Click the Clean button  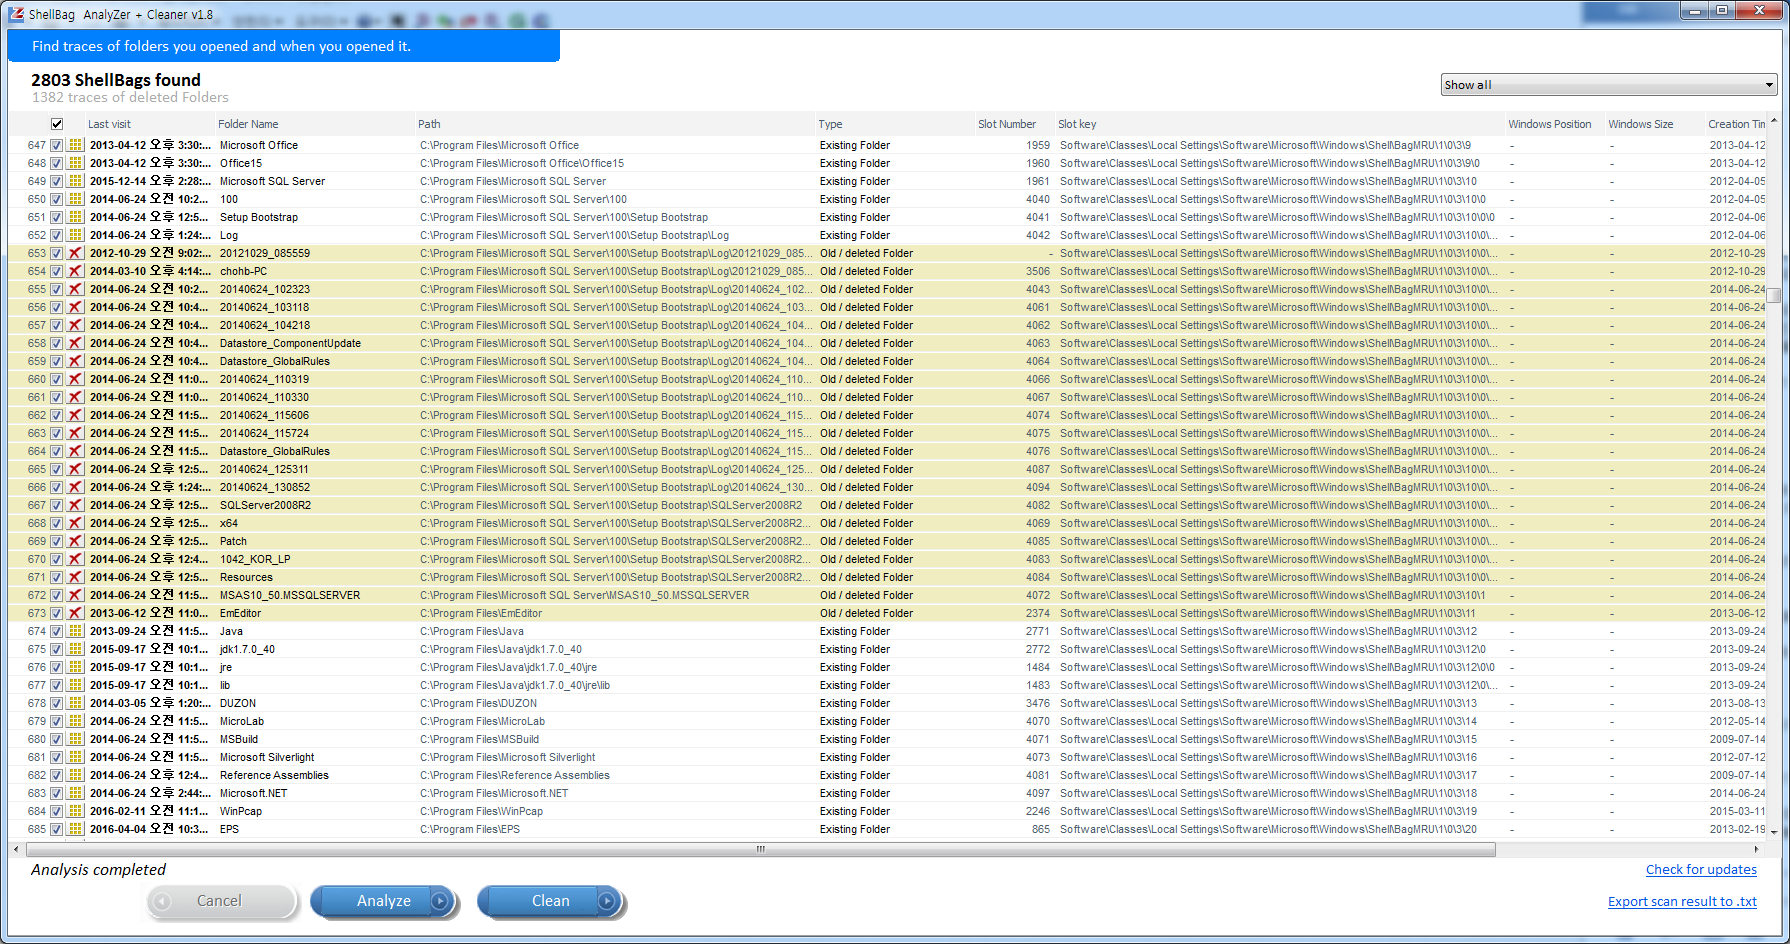point(550,901)
